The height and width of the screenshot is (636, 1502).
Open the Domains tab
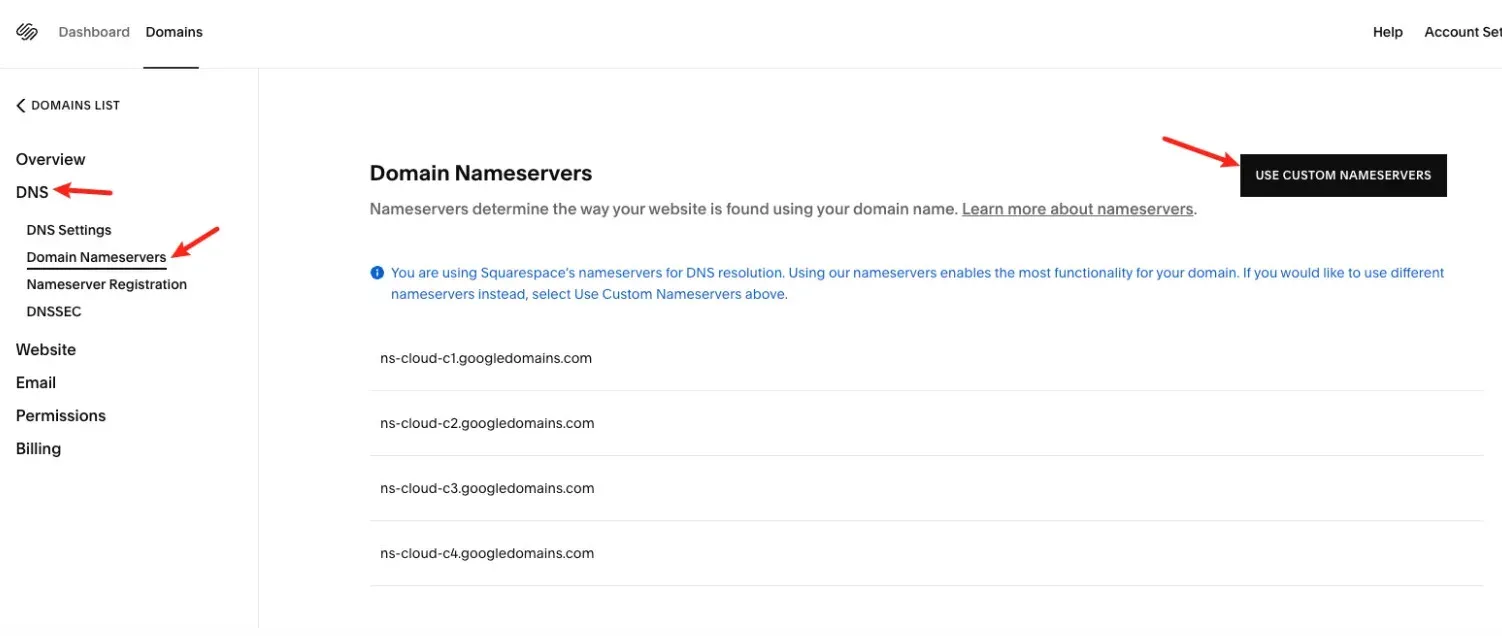174,32
